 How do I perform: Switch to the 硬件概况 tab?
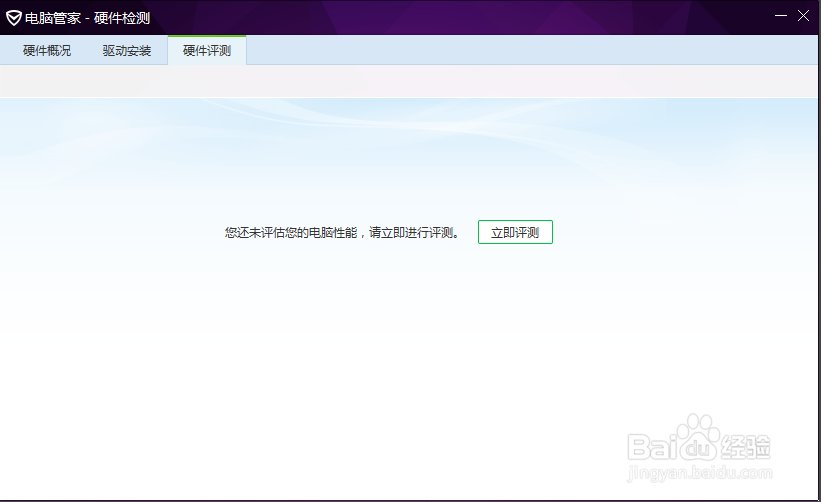[47, 51]
